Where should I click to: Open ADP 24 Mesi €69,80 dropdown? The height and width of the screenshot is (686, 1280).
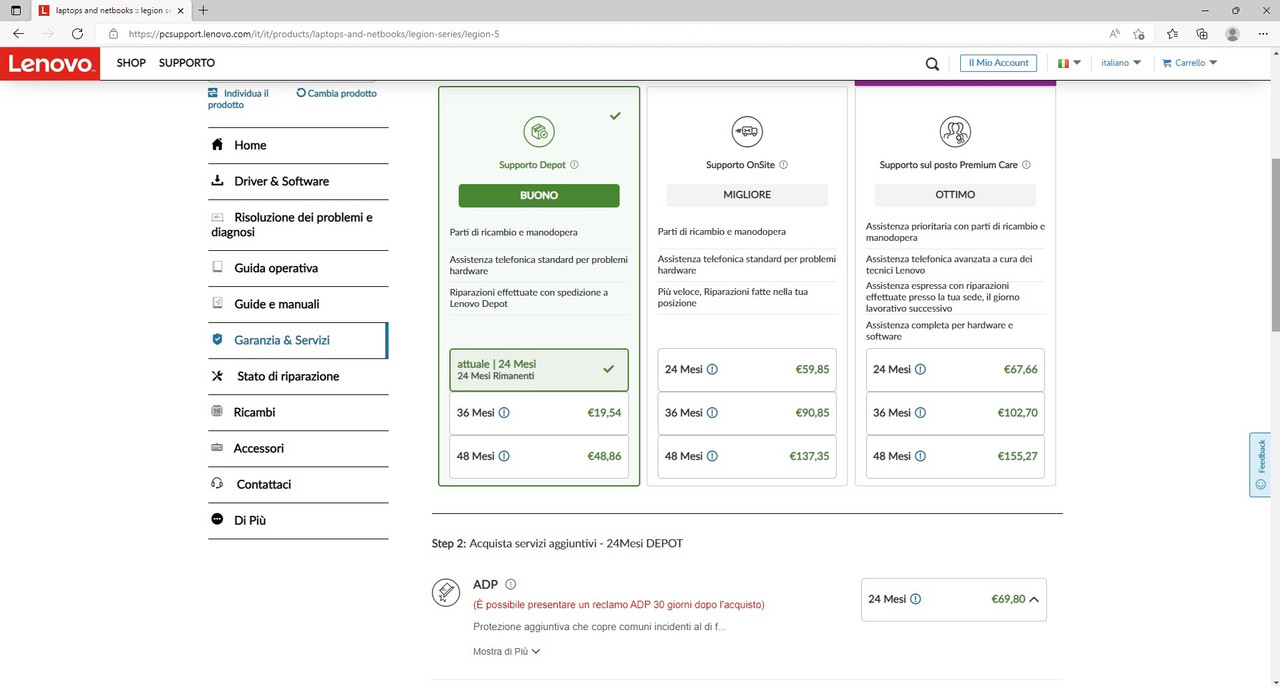(x=954, y=600)
